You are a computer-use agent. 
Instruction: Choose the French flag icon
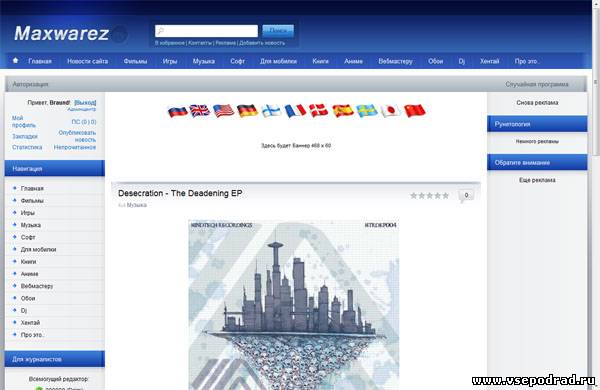(x=295, y=111)
